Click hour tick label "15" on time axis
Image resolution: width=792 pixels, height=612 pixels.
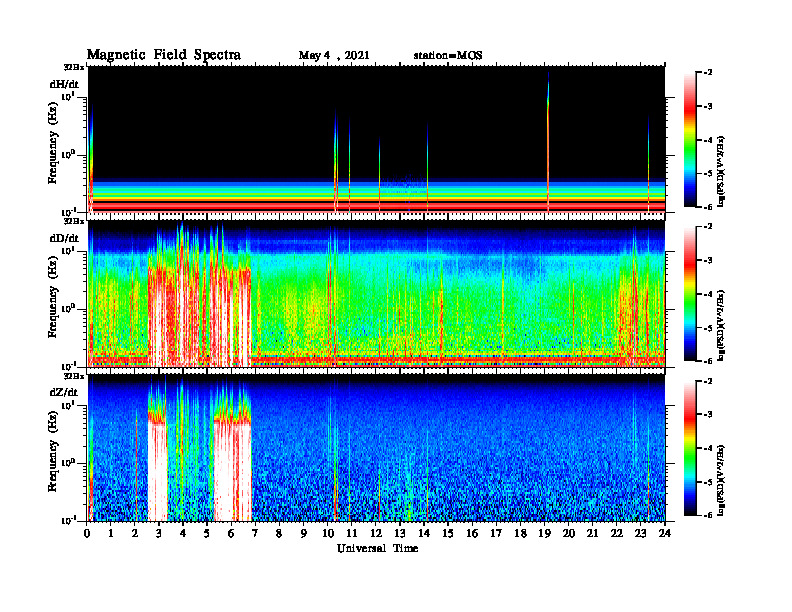(448, 533)
